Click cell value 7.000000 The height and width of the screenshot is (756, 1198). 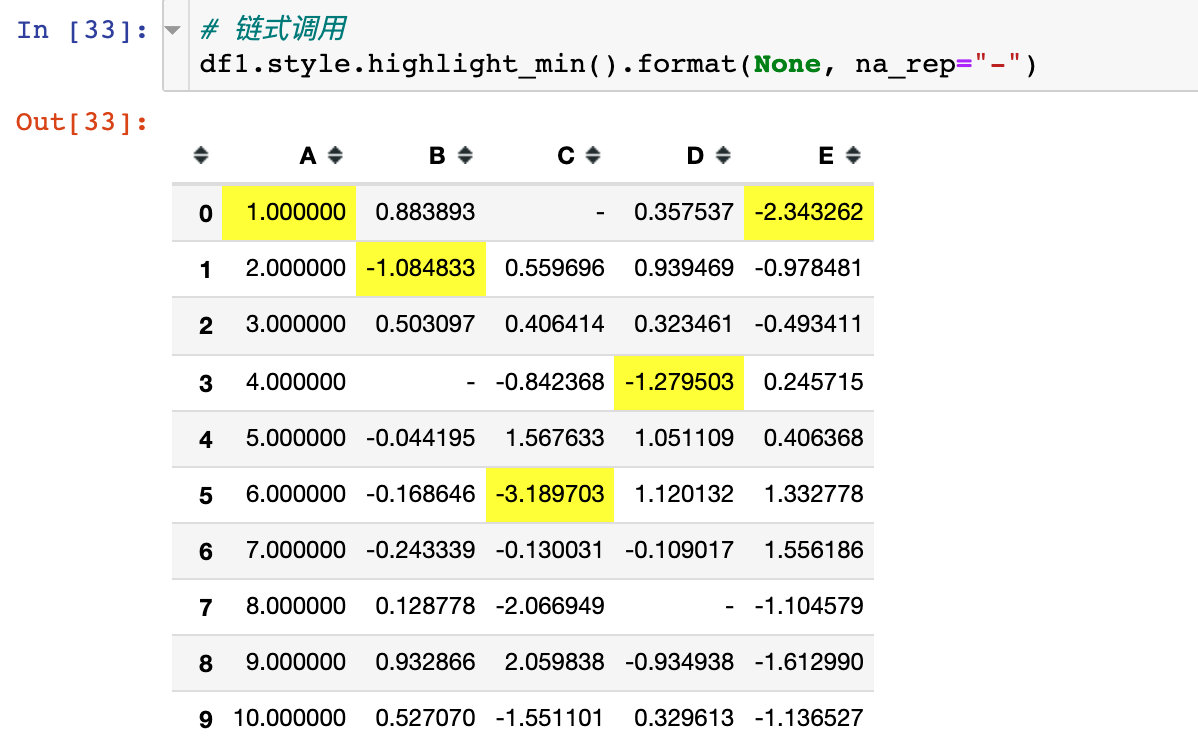tap(296, 550)
